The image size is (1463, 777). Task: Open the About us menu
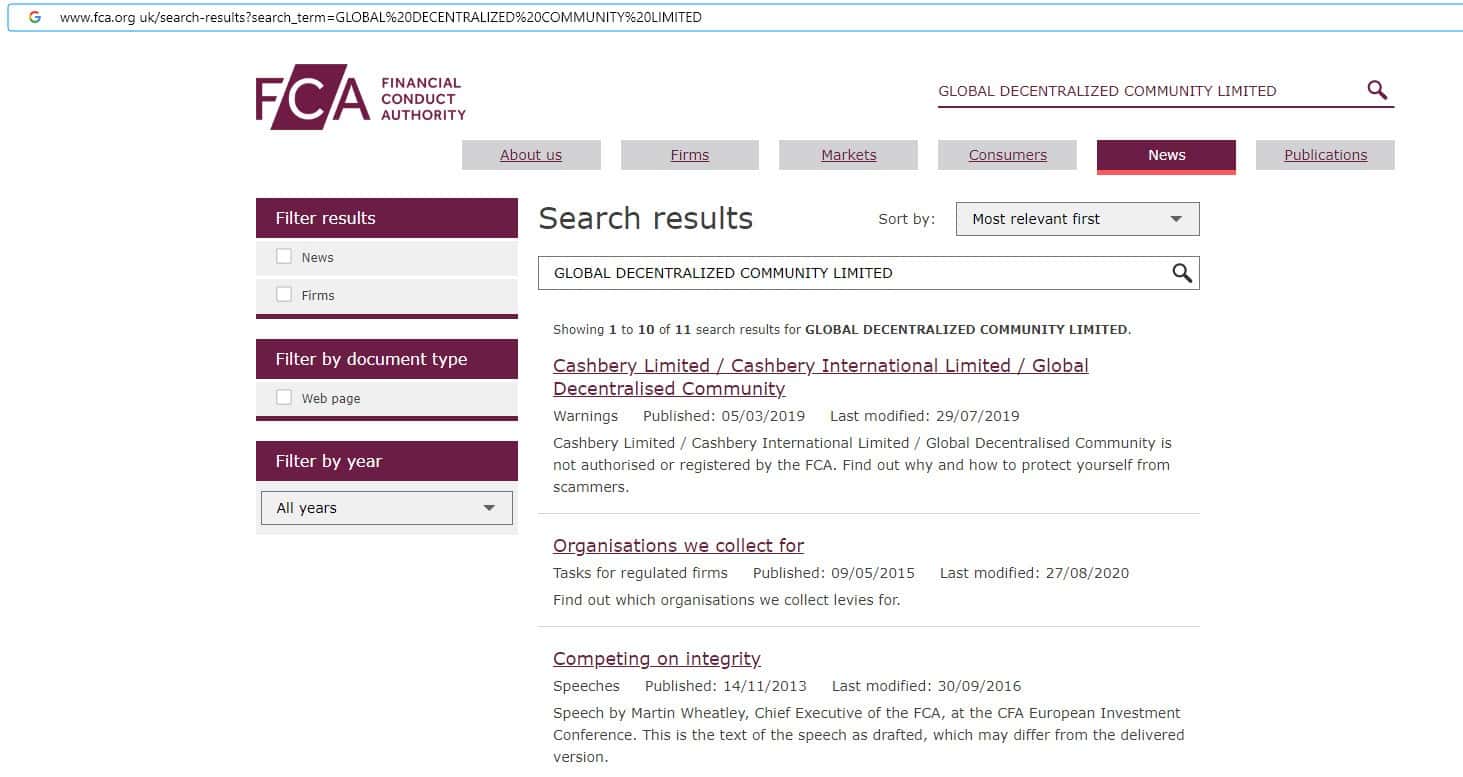tap(531, 155)
